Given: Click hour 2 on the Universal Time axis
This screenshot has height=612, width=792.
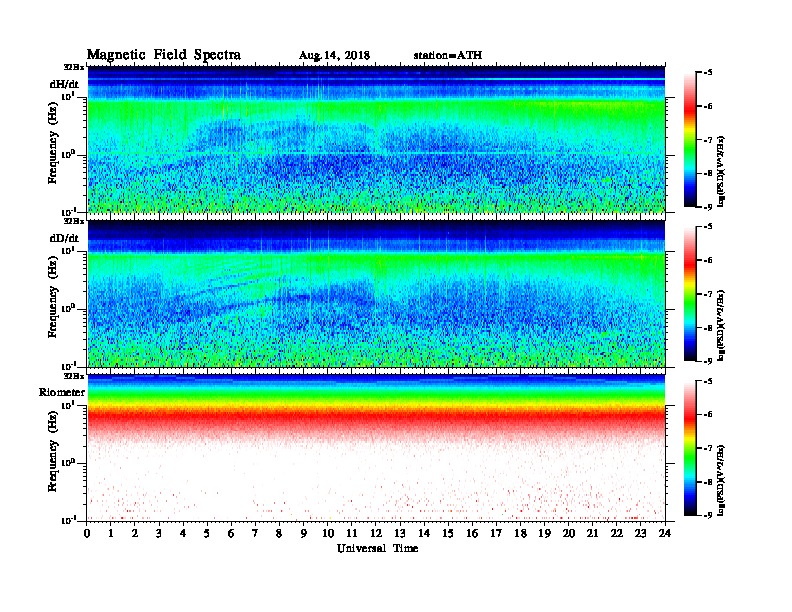Looking at the screenshot, I should tap(135, 533).
